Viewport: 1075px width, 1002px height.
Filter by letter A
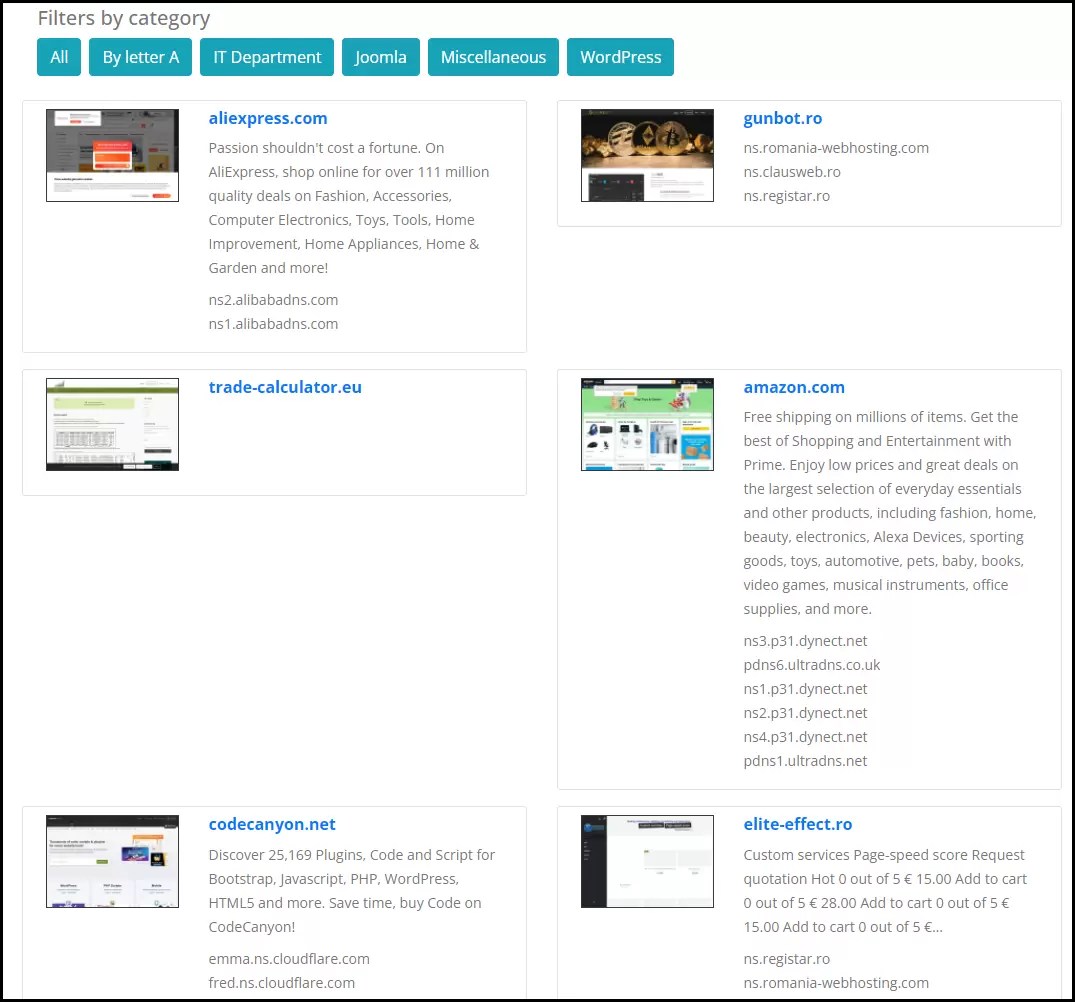click(141, 57)
